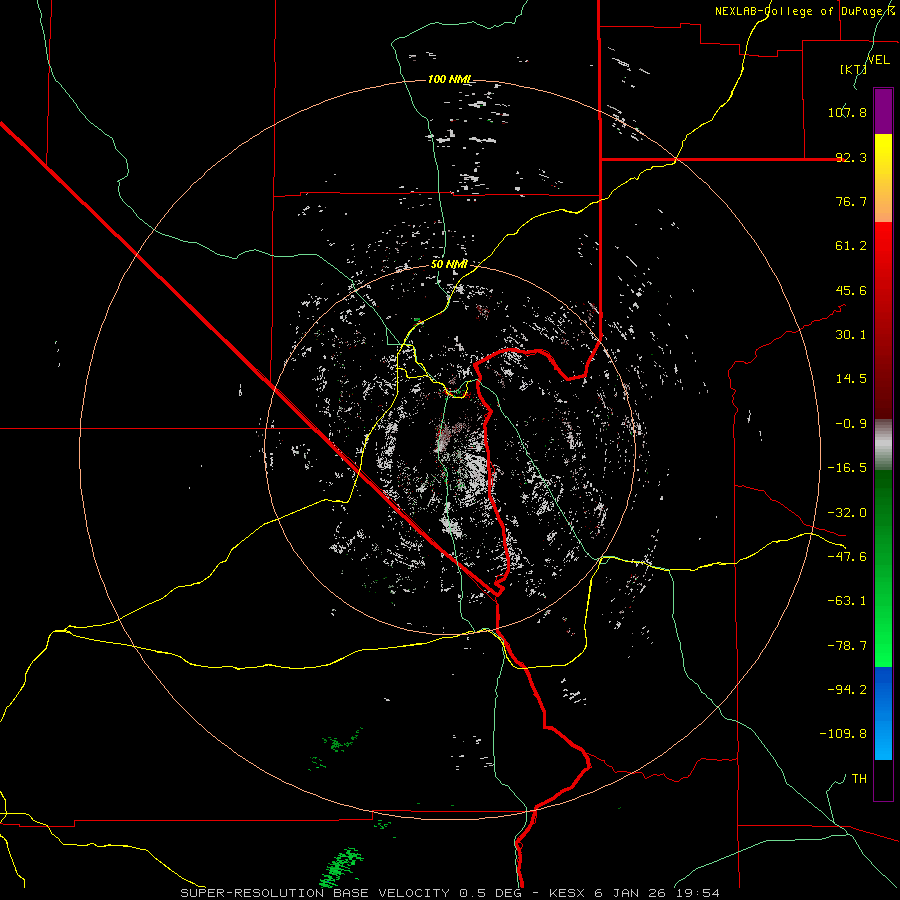This screenshot has width=900, height=900.
Task: Click the NEXLAB-College of DuPage credit text
Action: [804, 11]
